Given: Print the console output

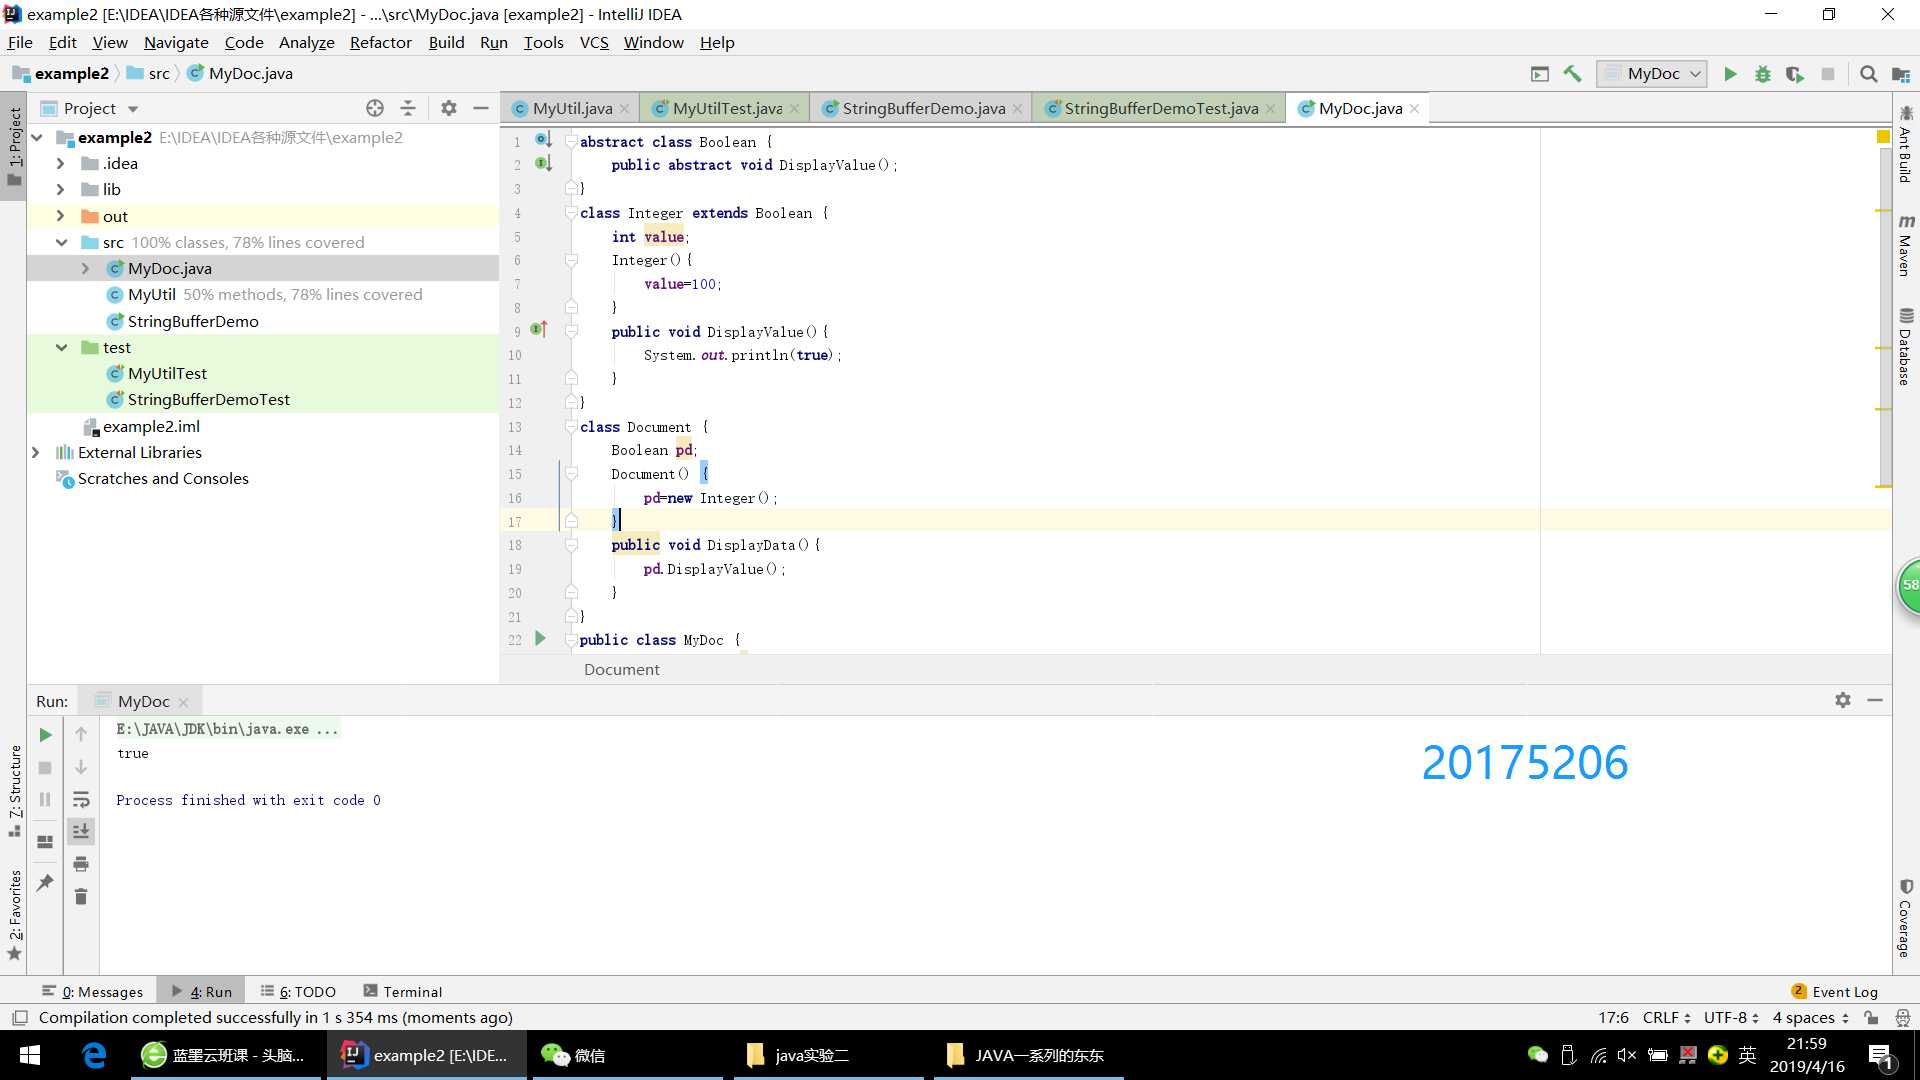Looking at the screenshot, I should point(81,864).
